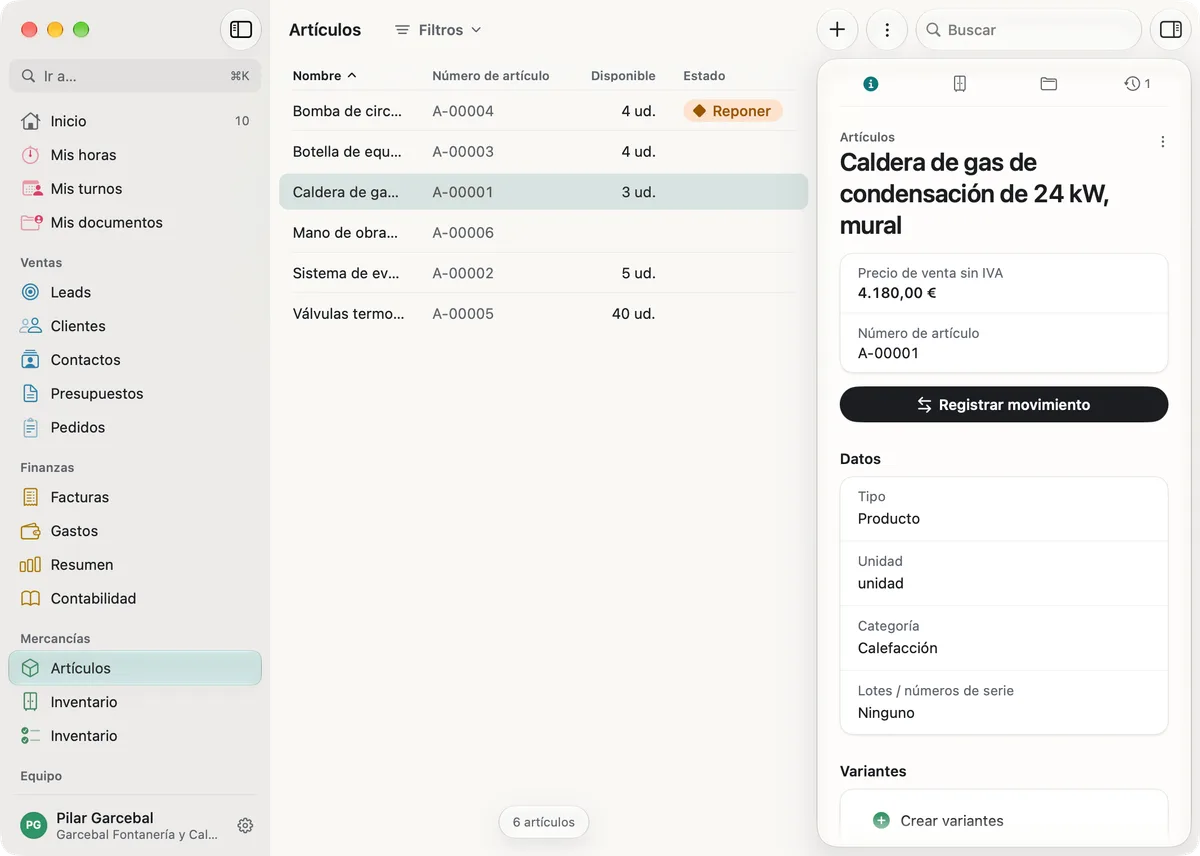Click the green plus icon at Crear variantes
Image resolution: width=1200 pixels, height=856 pixels.
[x=881, y=820]
